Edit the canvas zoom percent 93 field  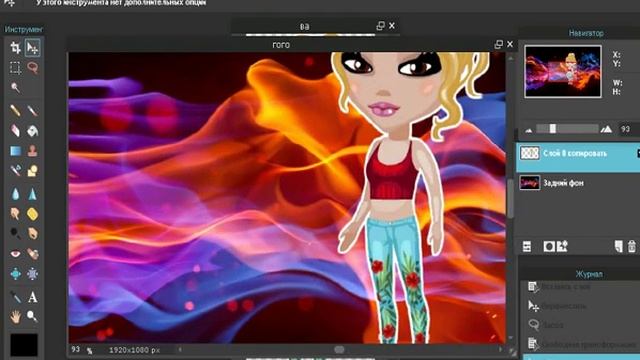[76, 349]
